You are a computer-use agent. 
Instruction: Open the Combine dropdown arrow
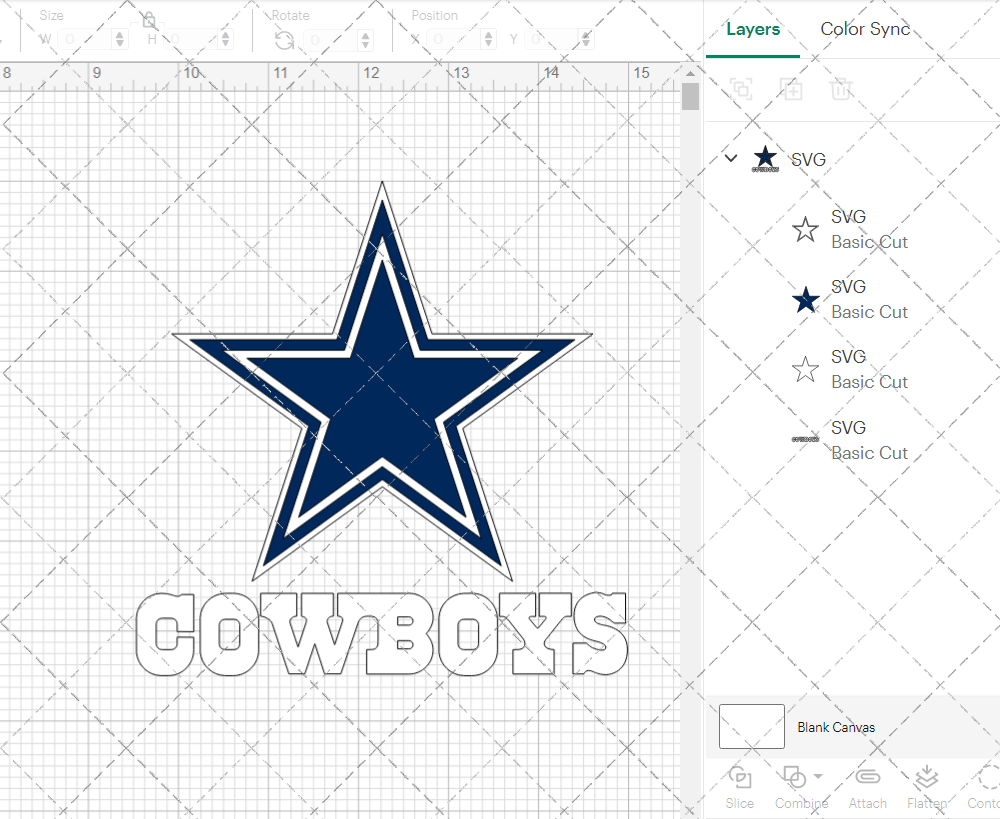[818, 776]
